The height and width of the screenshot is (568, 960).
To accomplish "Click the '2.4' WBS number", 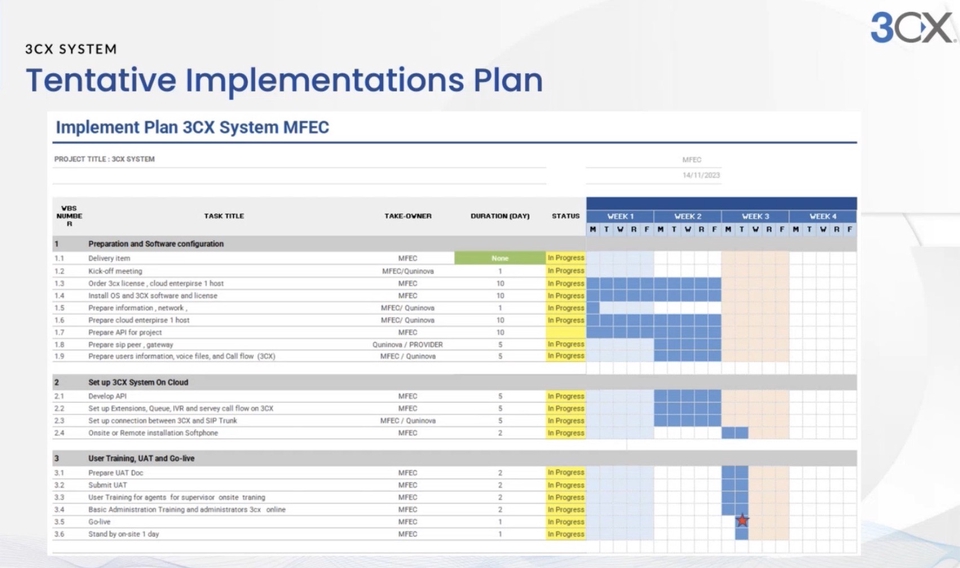I will 59,433.
